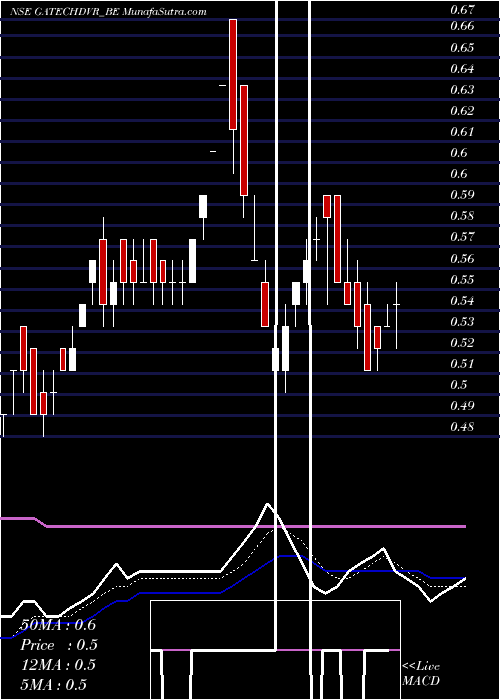Click the 0.61 price axis label
Image resolution: width=500 pixels, height=700 pixels.
click(x=462, y=132)
